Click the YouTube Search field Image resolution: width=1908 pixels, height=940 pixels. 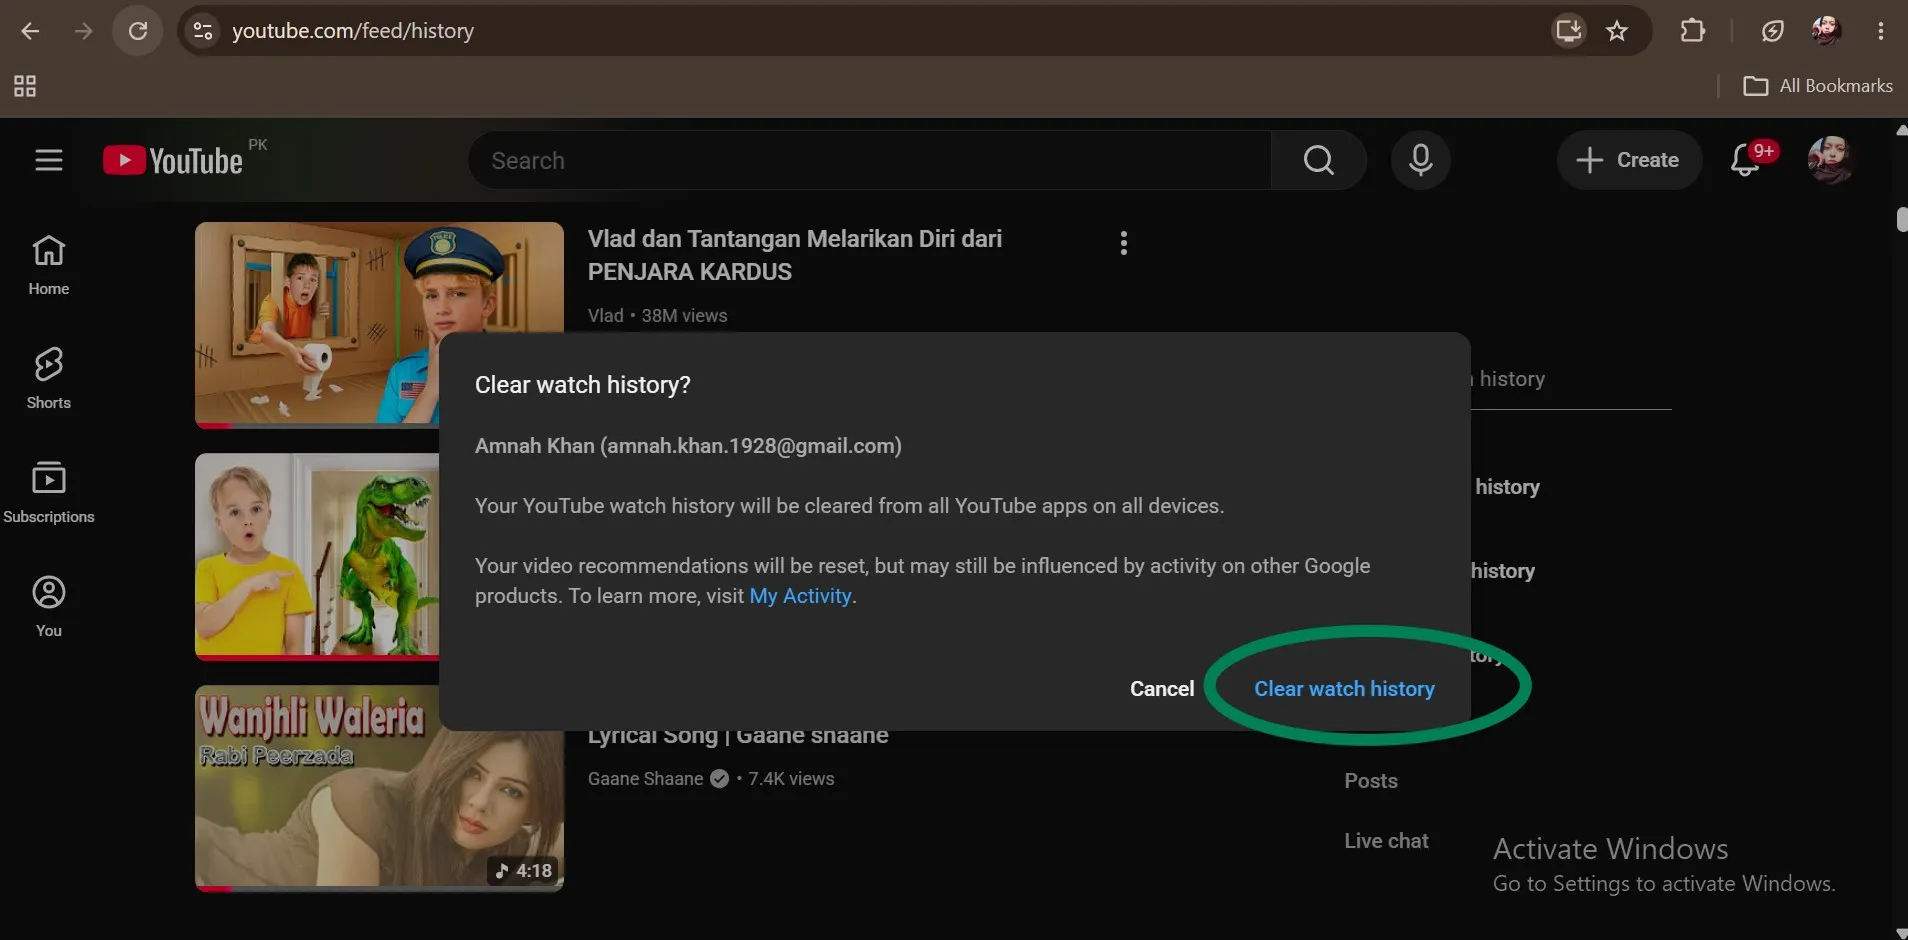click(870, 160)
